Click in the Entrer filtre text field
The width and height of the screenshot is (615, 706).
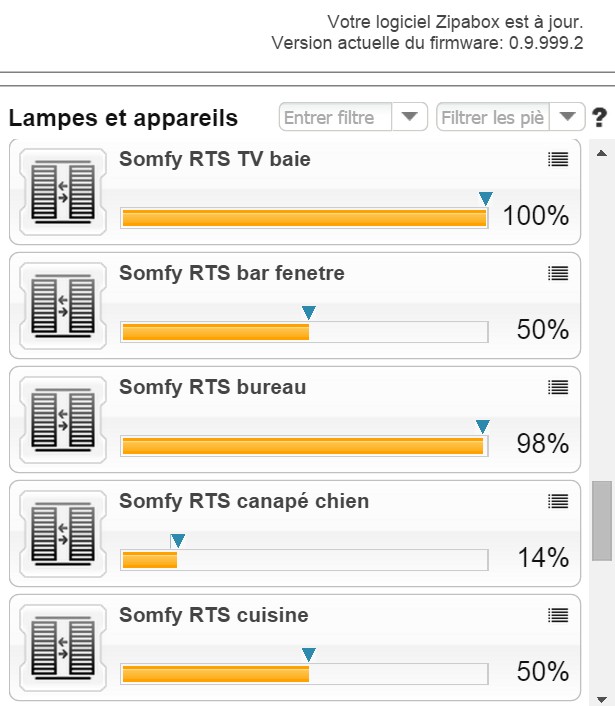point(335,117)
